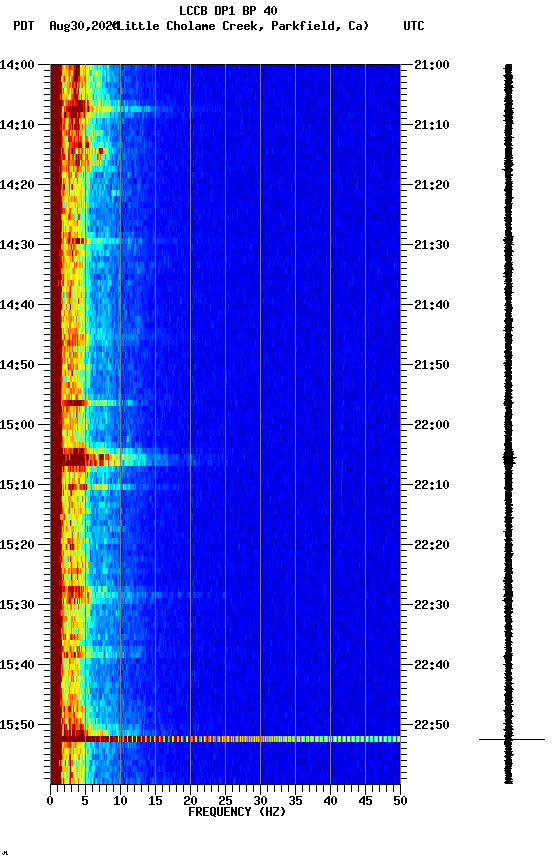The image size is (552, 864).
Task: Click the 22:40 UTC time label
Action: [x=432, y=665]
